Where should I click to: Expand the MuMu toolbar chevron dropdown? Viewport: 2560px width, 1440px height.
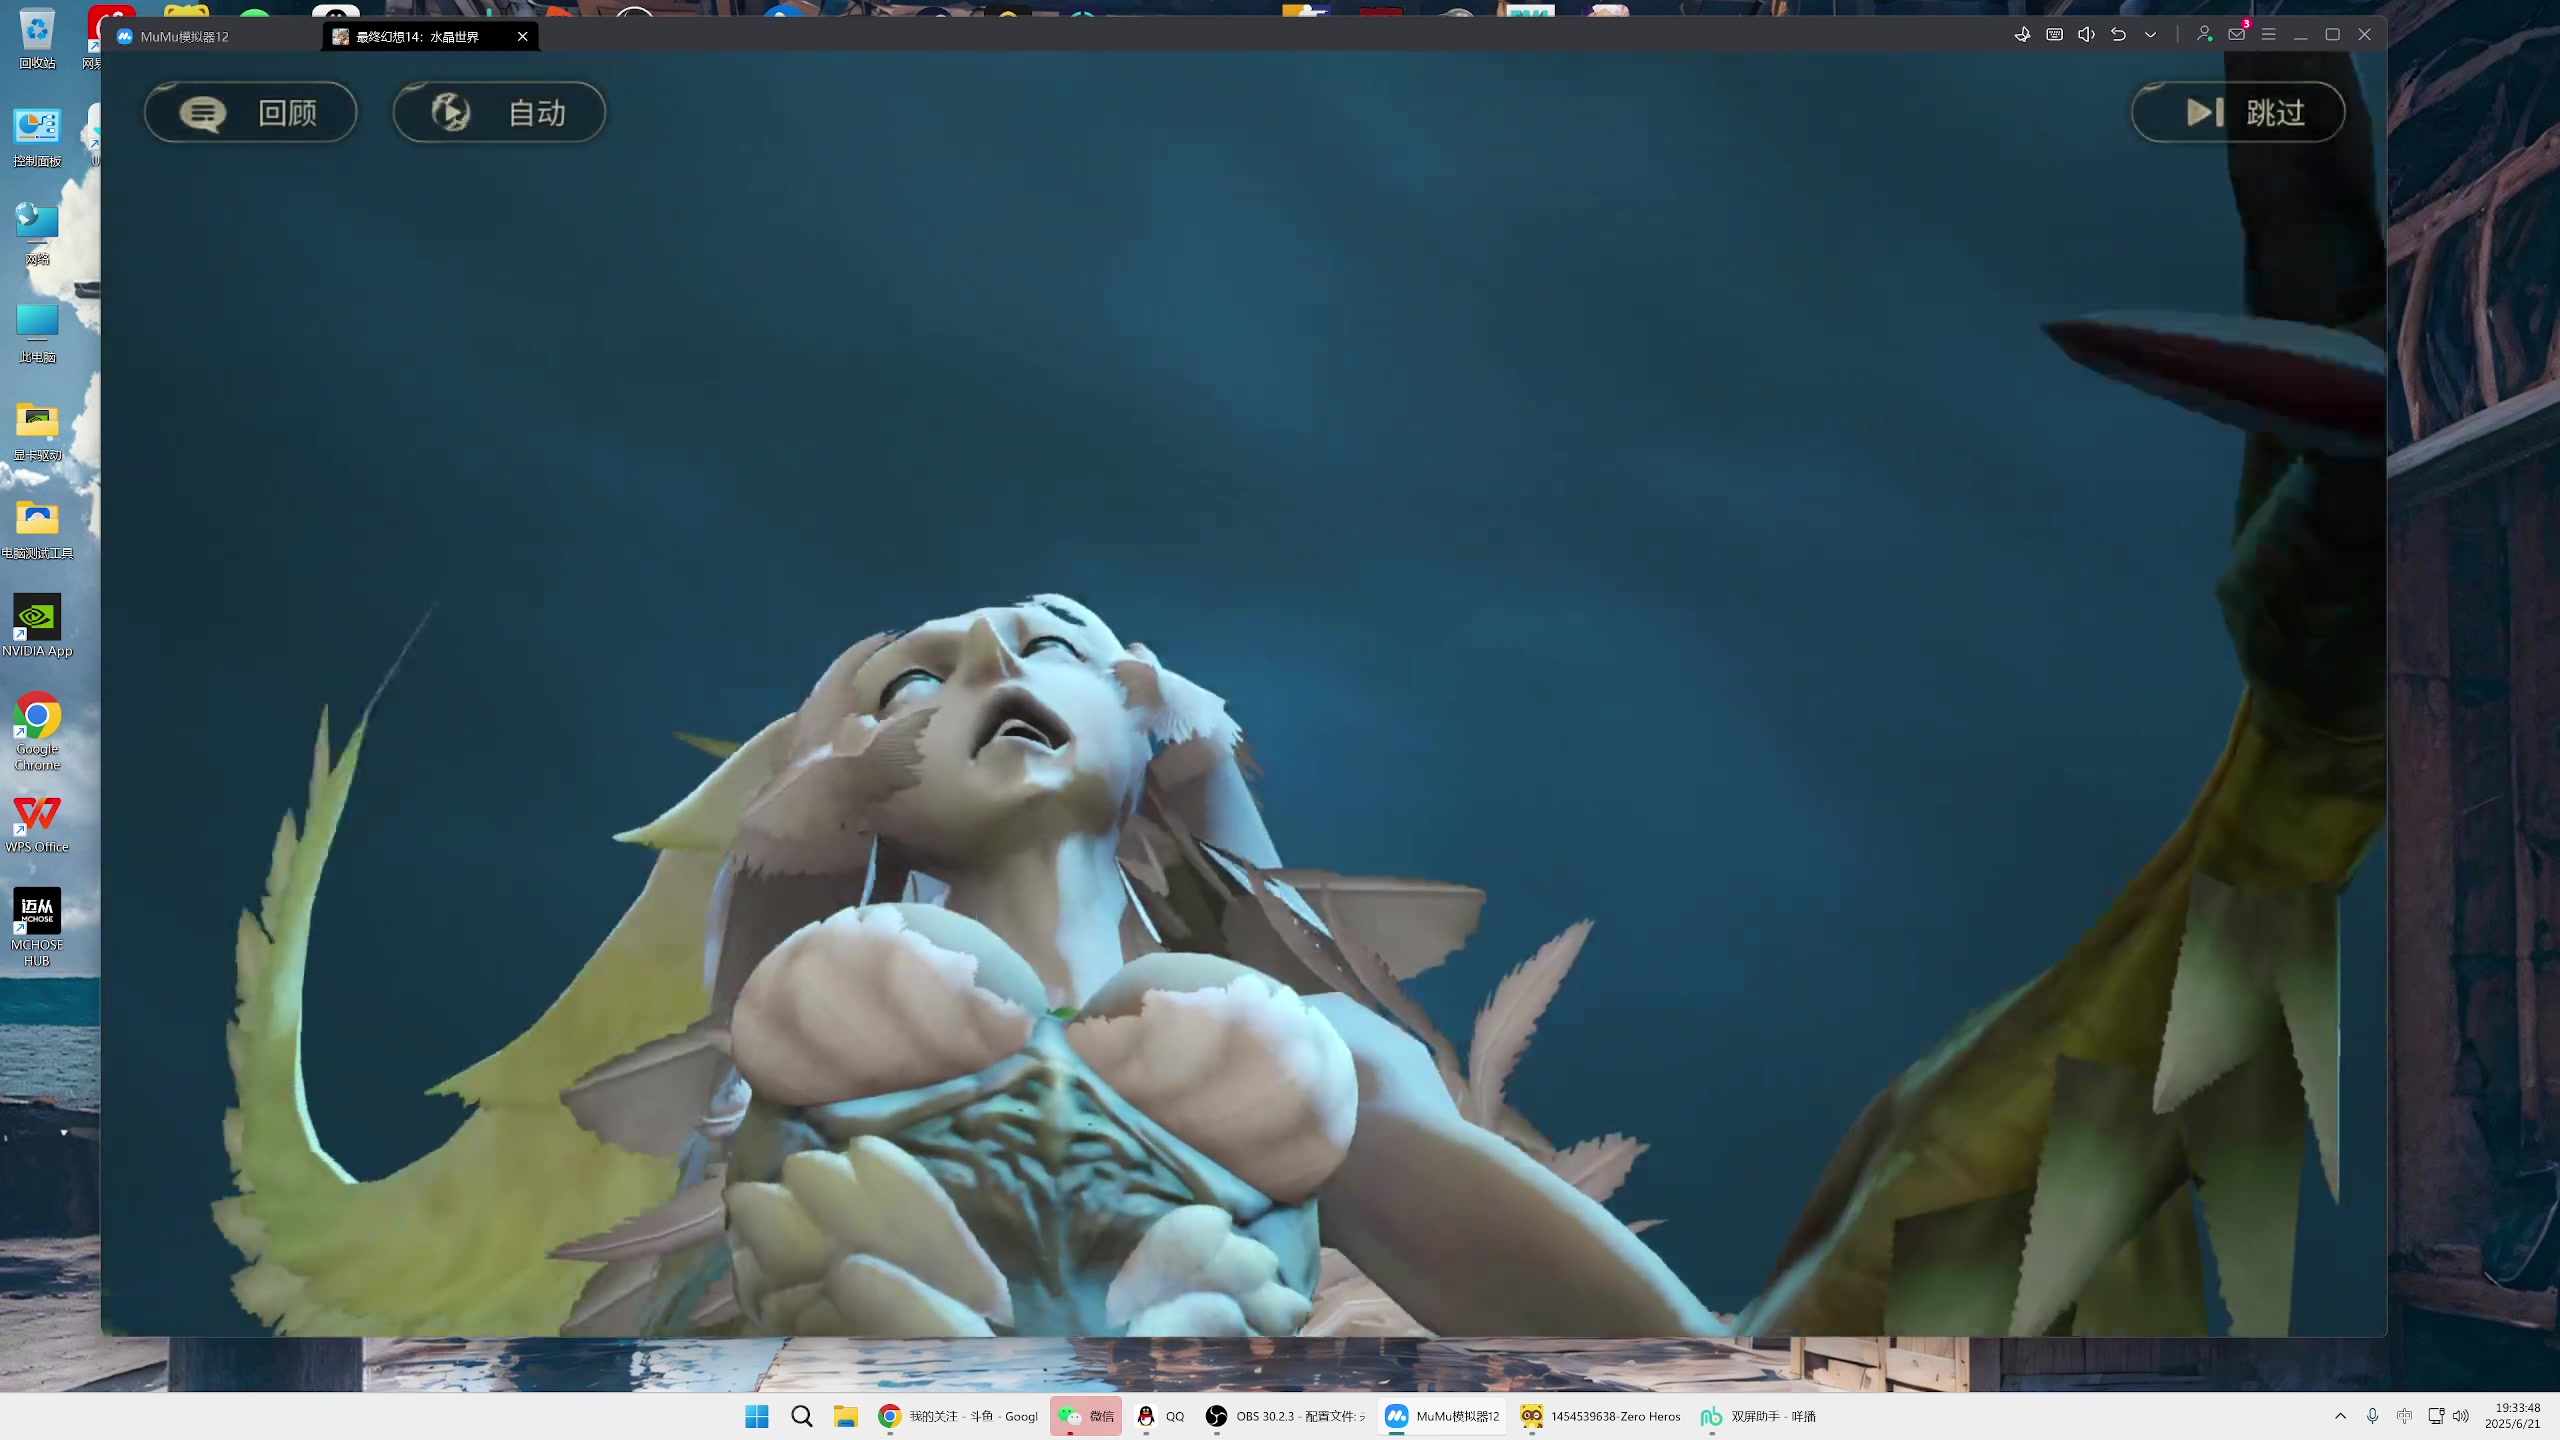point(2150,34)
